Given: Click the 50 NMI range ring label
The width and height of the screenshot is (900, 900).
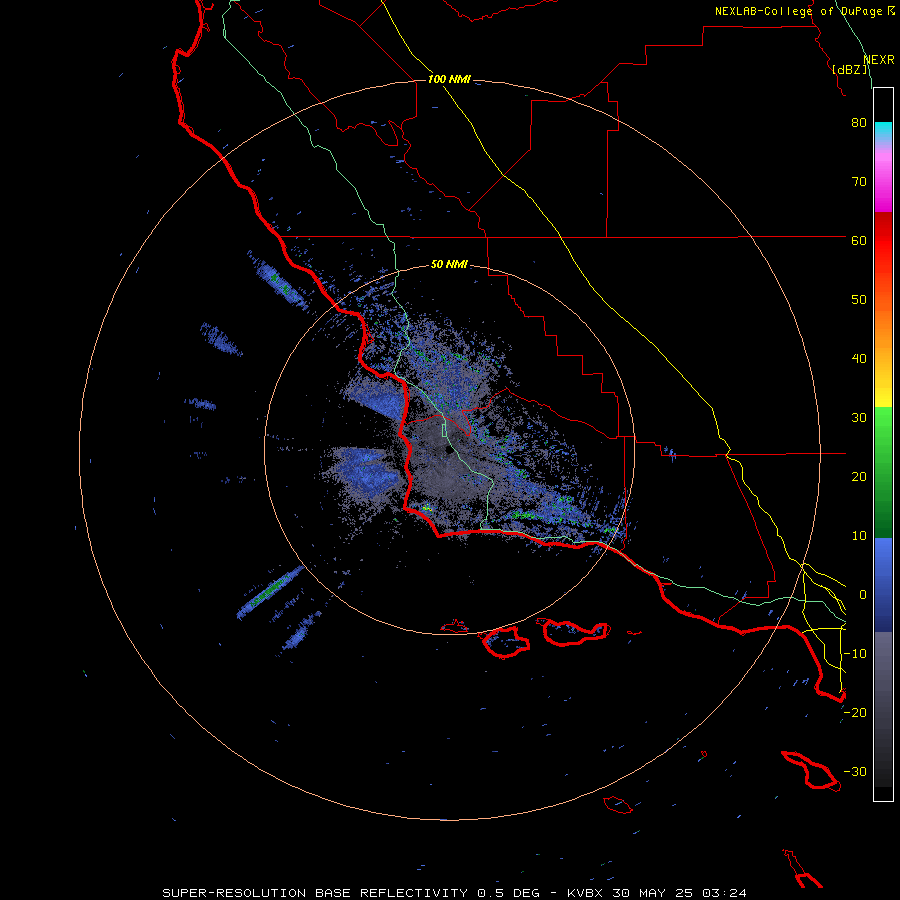Looking at the screenshot, I should [449, 265].
